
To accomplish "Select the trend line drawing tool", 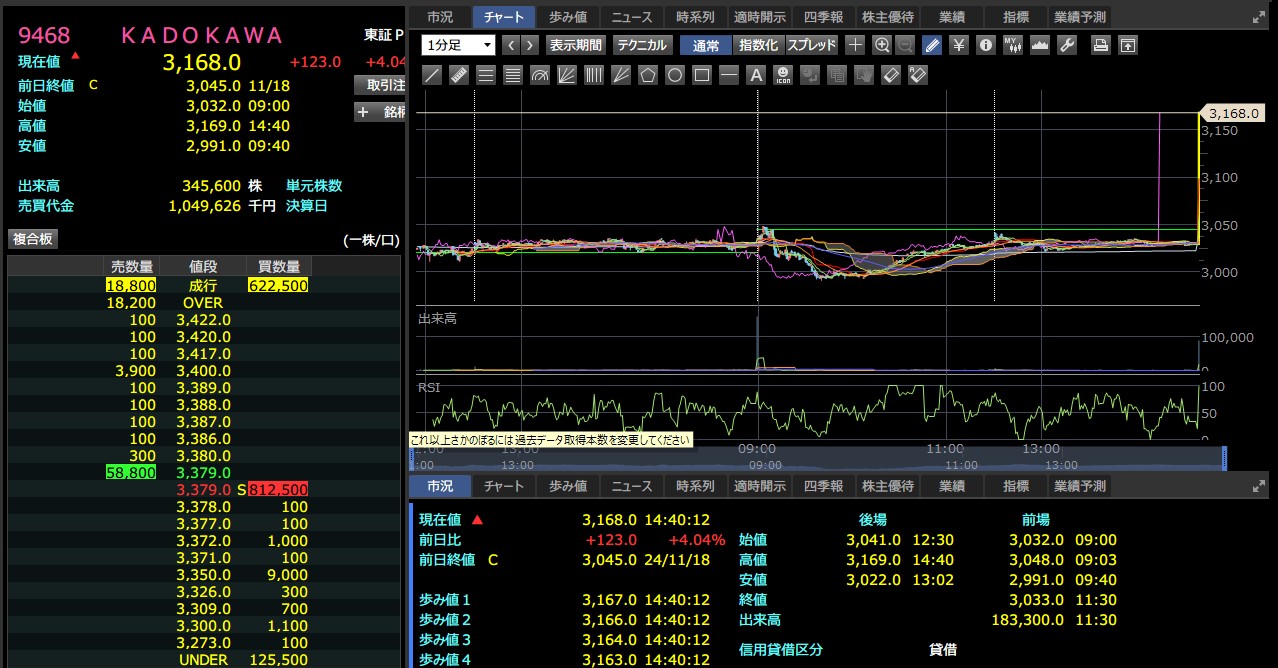I will pyautogui.click(x=432, y=75).
